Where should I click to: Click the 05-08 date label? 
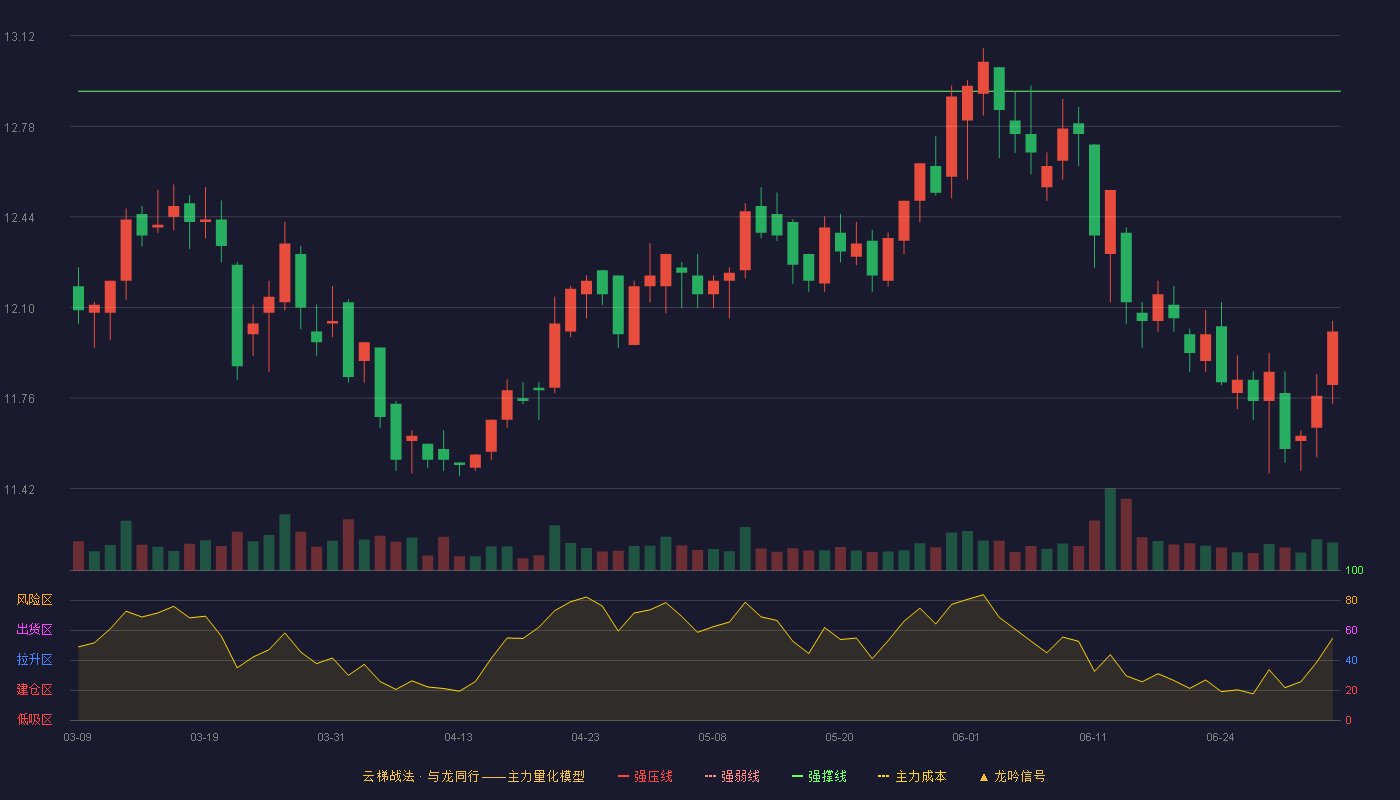712,737
